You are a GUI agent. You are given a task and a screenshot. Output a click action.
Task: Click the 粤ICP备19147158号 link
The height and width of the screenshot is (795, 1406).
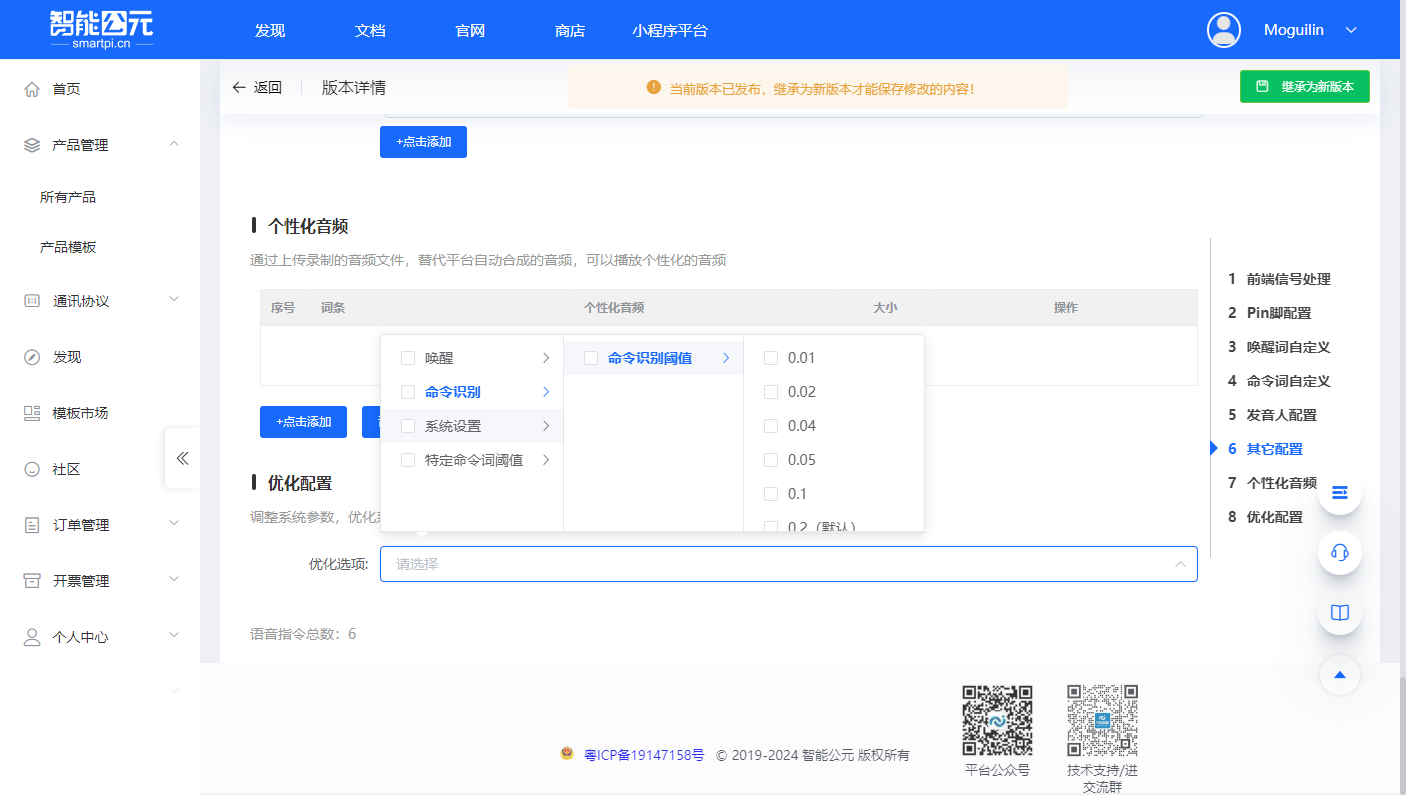click(x=645, y=755)
